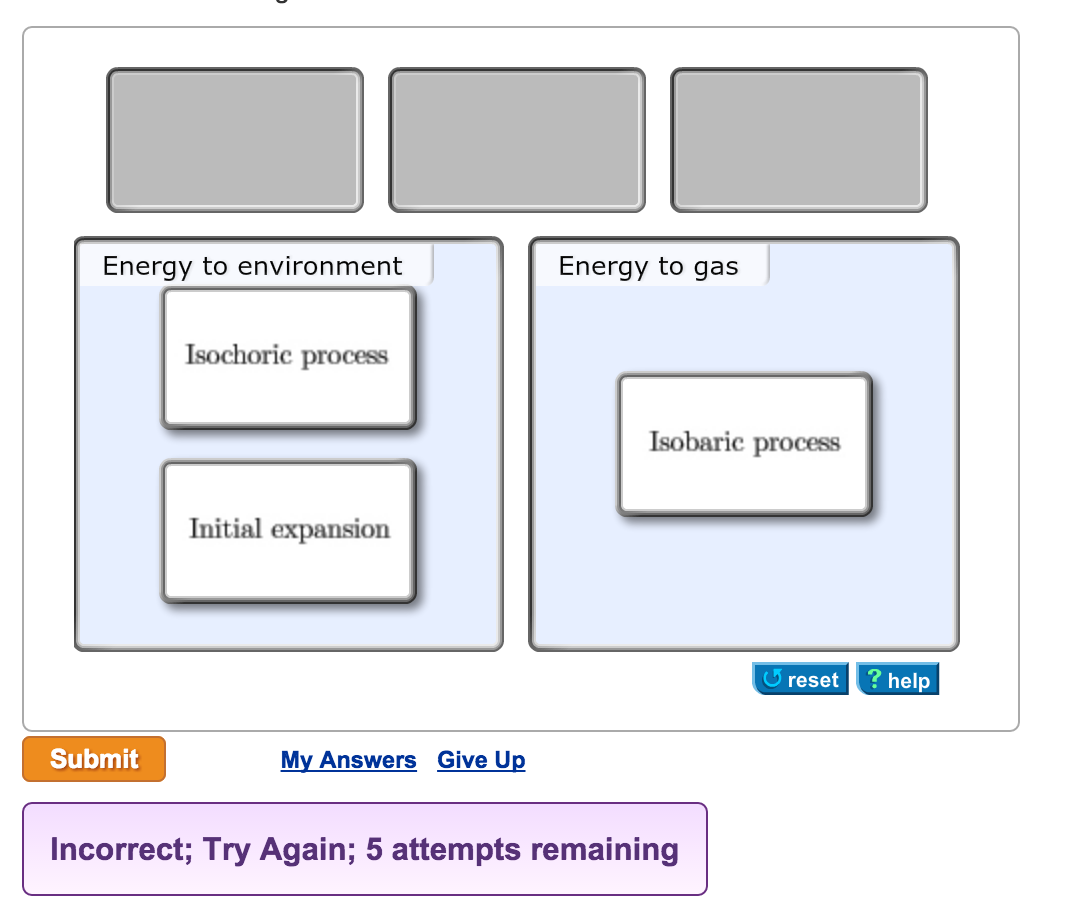The image size is (1066, 910).
Task: Click the middle empty gray slot
Action: pos(516,139)
